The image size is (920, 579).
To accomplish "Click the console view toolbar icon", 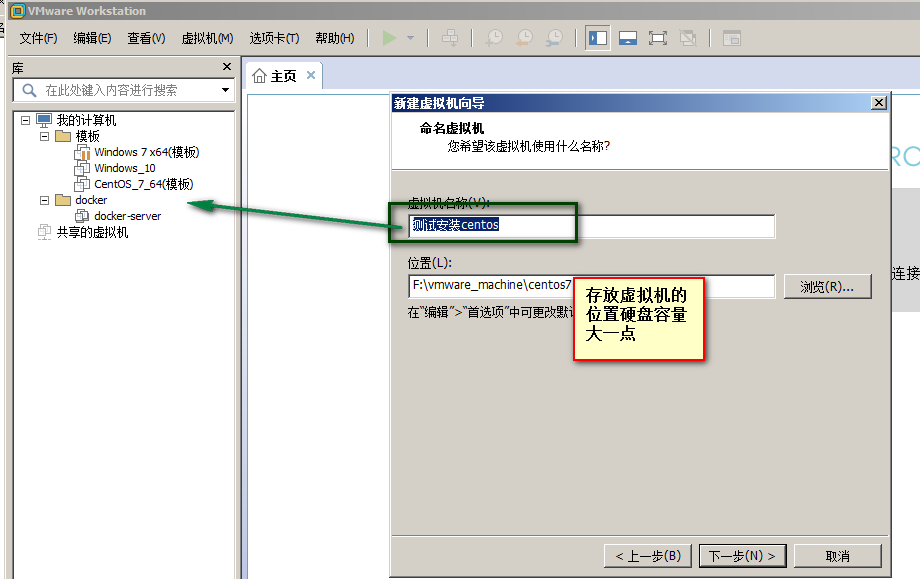I will (x=732, y=38).
